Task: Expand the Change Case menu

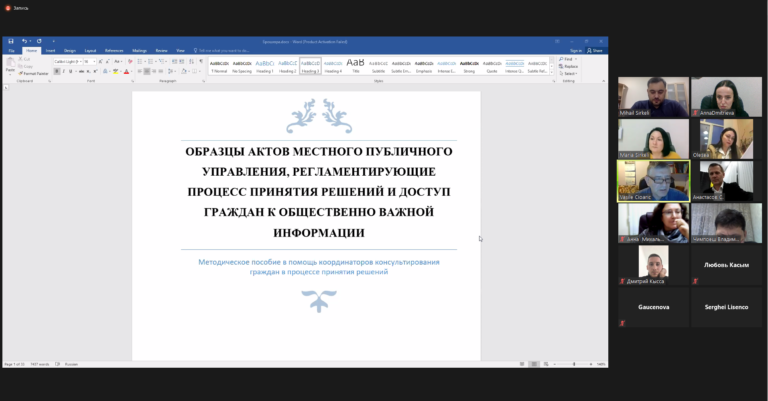Action: (x=118, y=62)
